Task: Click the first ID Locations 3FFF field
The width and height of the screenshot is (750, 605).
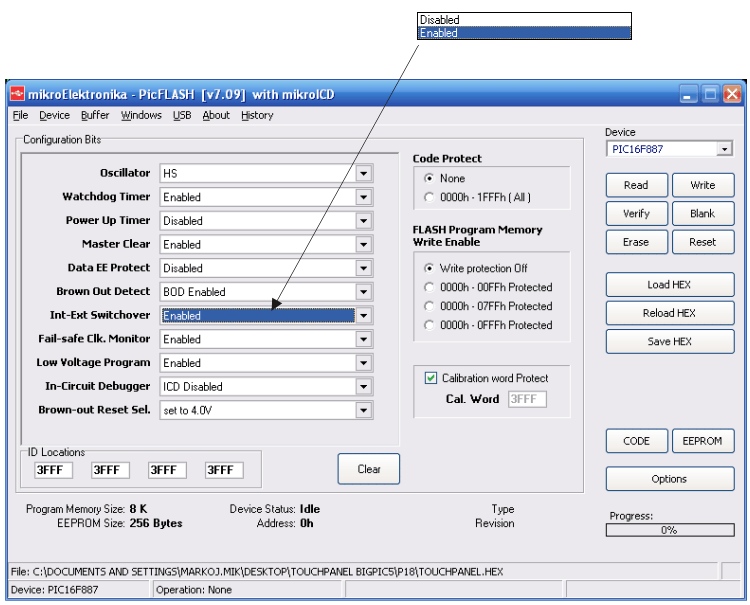Action: 54,470
